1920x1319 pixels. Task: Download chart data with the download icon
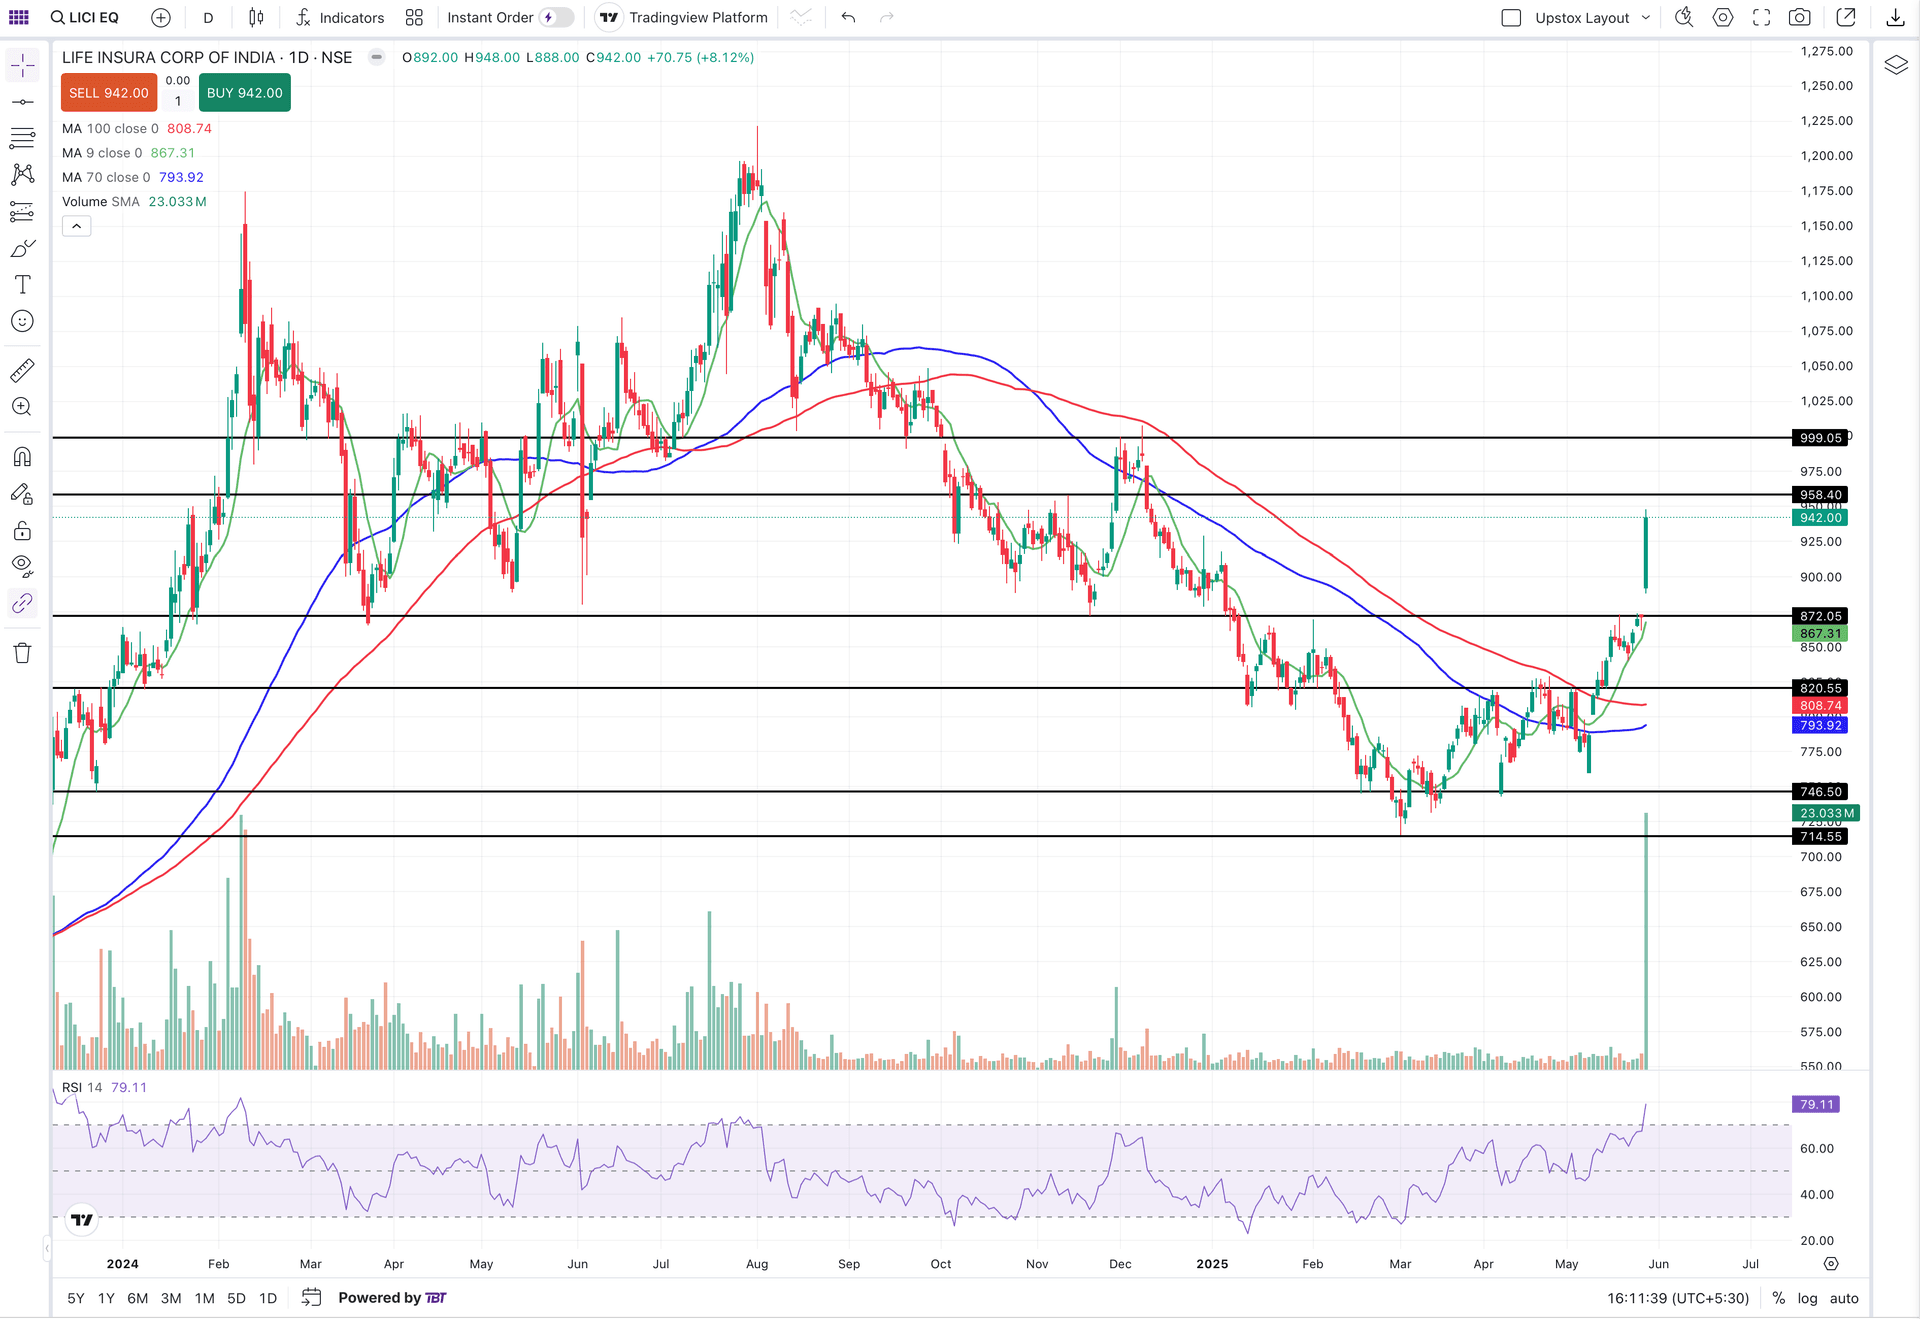(x=1895, y=17)
